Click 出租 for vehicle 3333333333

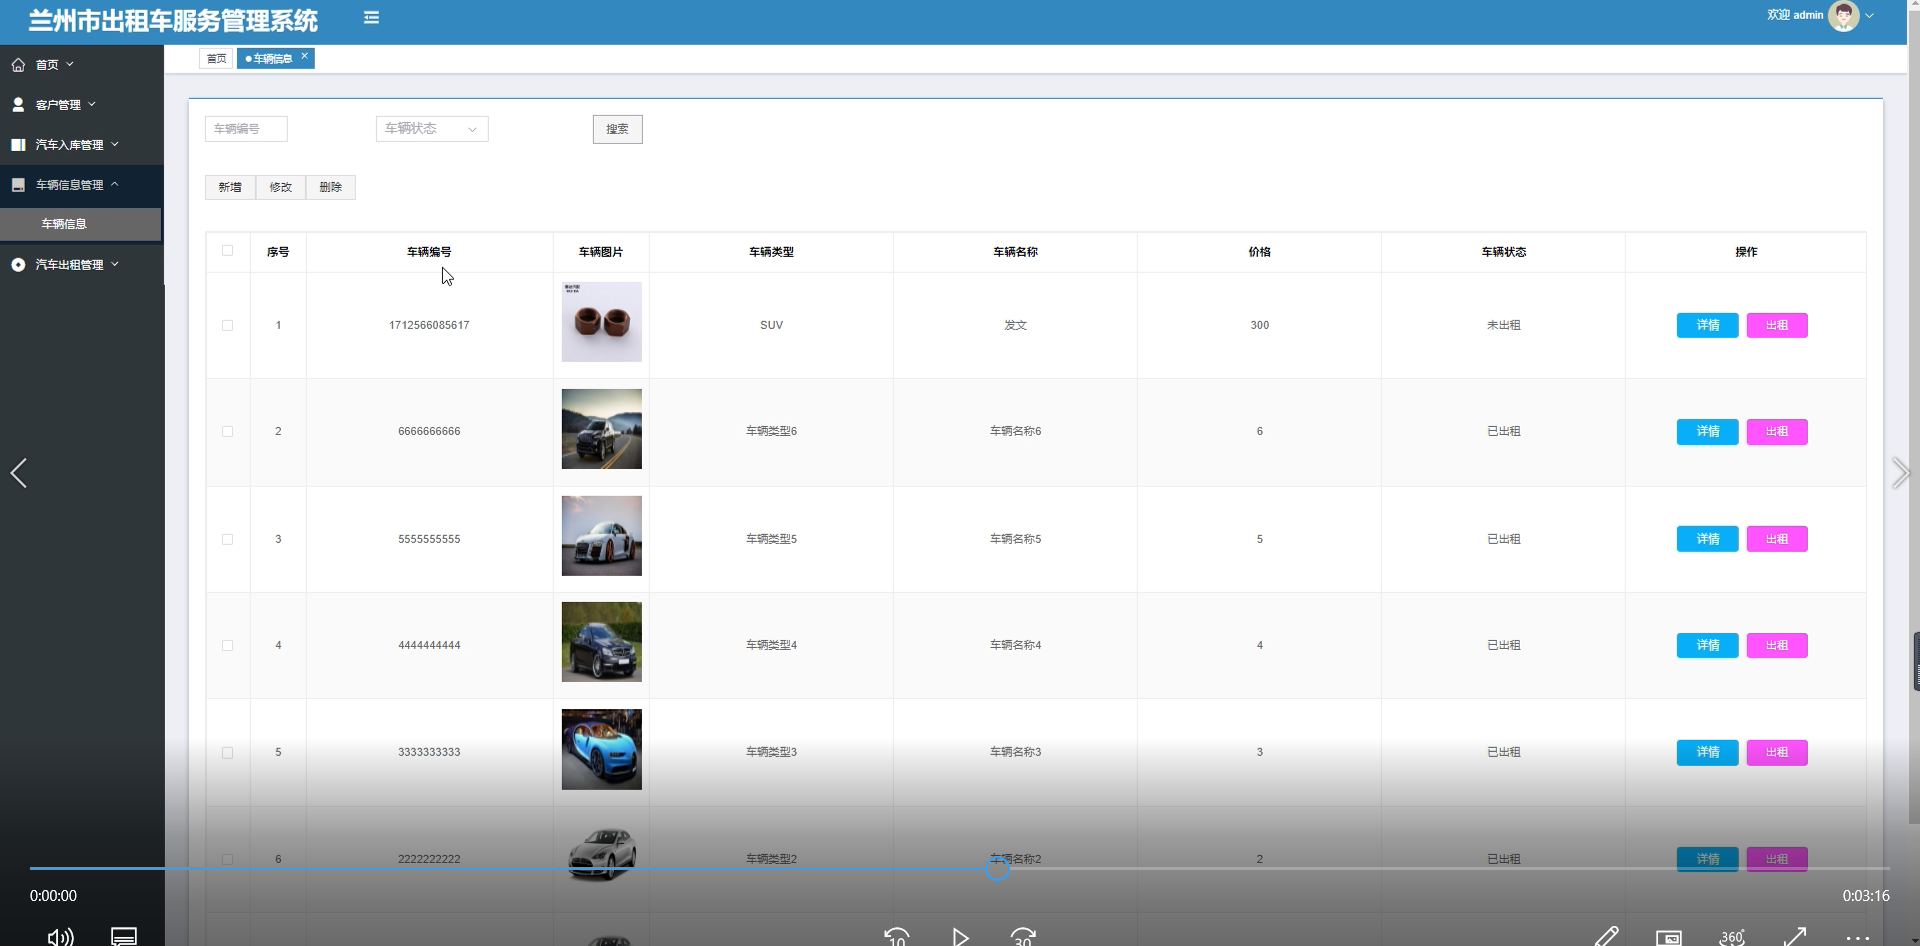coord(1777,753)
